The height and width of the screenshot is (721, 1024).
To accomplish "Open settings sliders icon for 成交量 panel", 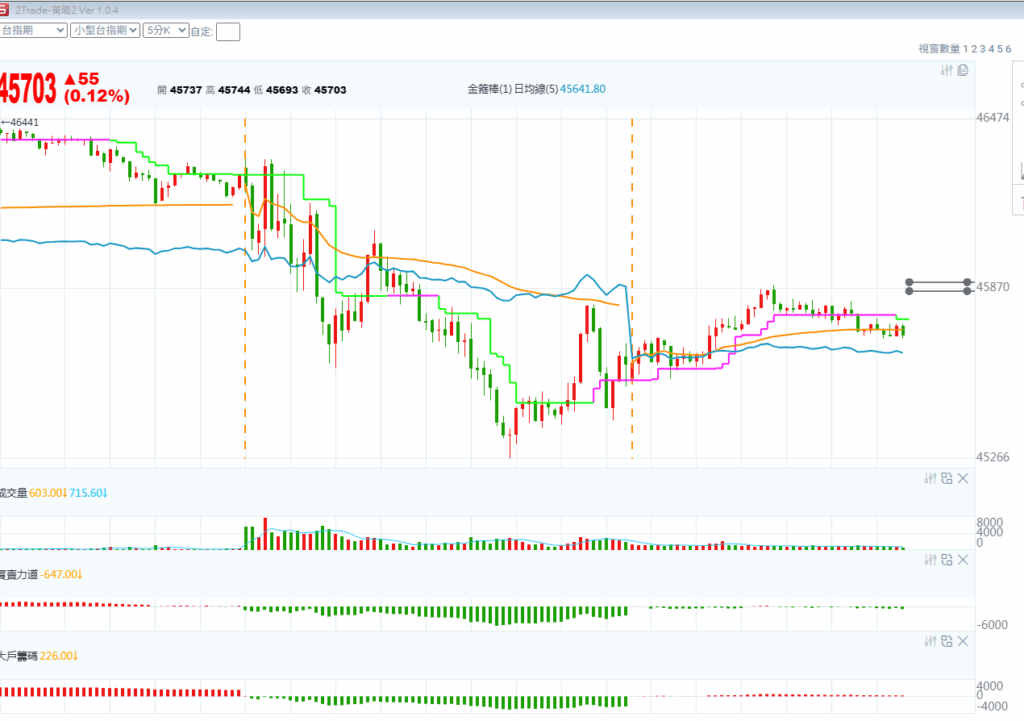I will point(931,479).
